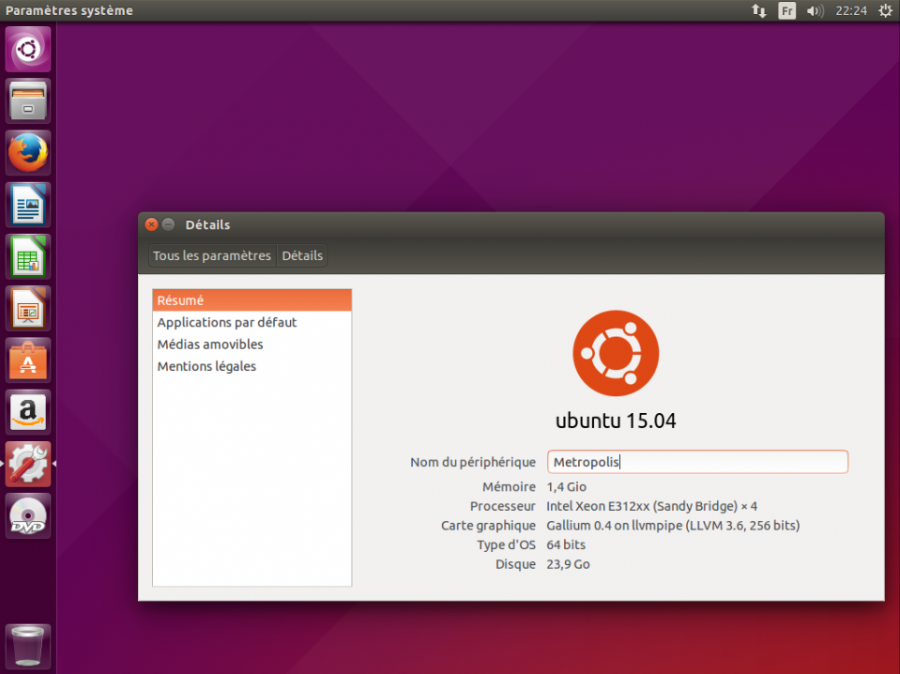Open the Files manager from launcher
The image size is (900, 674).
tap(28, 101)
